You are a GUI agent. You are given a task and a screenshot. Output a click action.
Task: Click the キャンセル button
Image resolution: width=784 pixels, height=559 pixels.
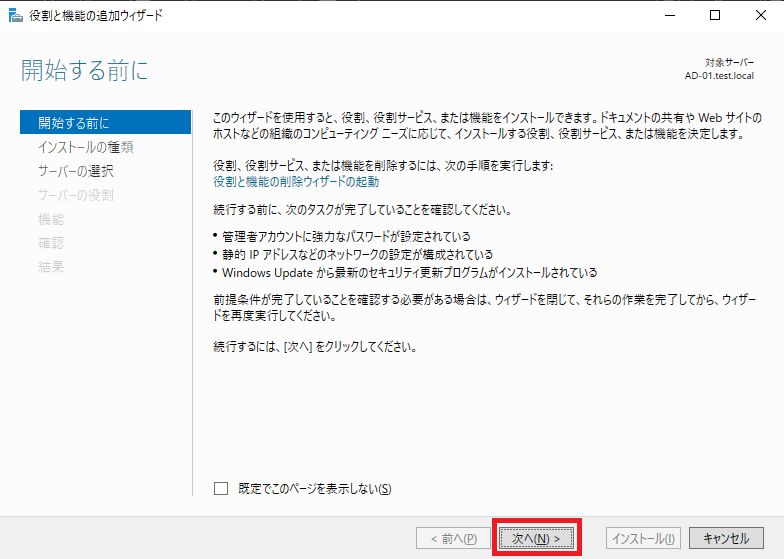pos(726,538)
